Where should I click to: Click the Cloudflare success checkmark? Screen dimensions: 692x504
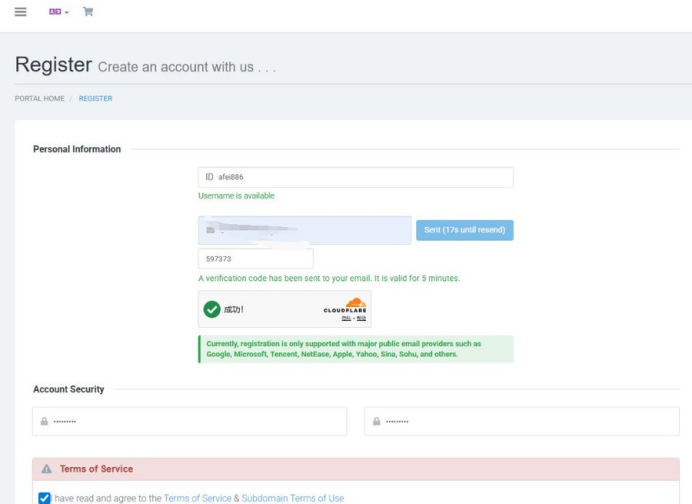coord(212,309)
